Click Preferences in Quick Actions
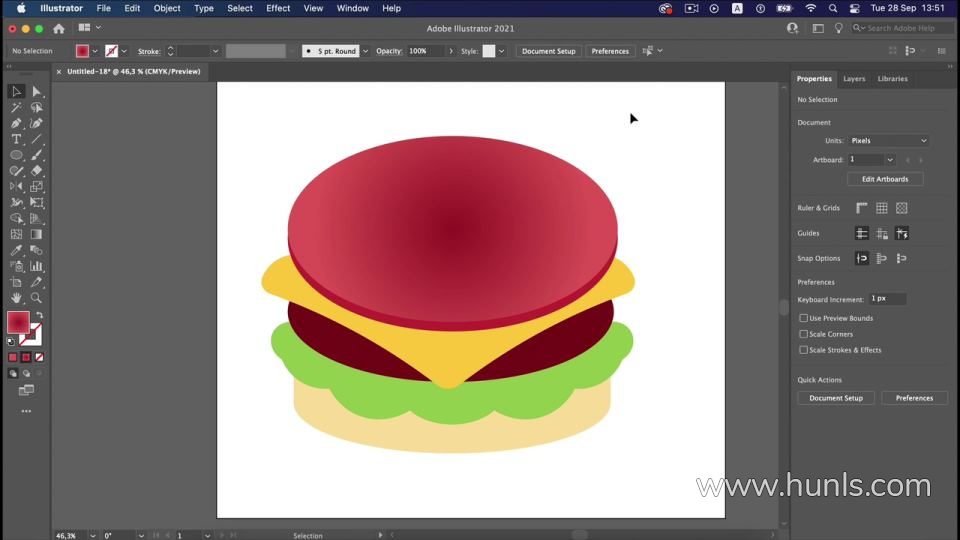 point(914,398)
